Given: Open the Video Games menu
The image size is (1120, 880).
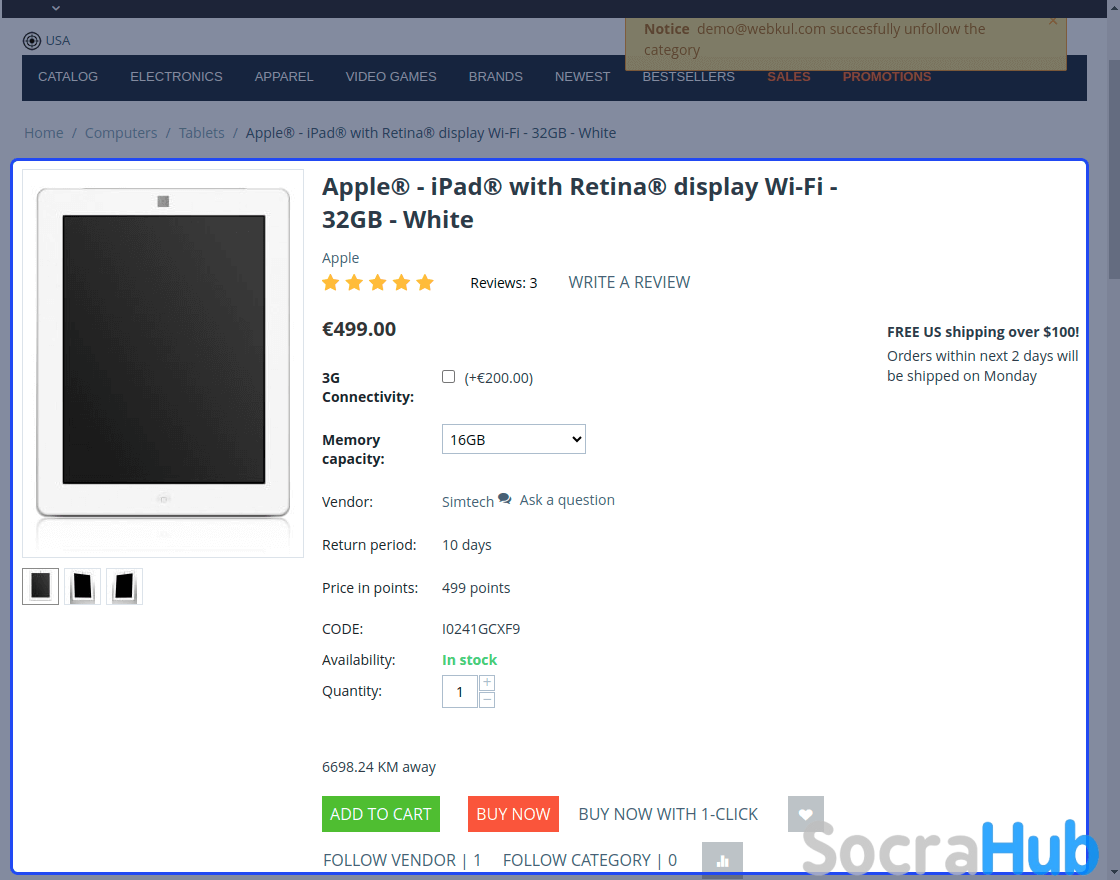Looking at the screenshot, I should tap(391, 76).
